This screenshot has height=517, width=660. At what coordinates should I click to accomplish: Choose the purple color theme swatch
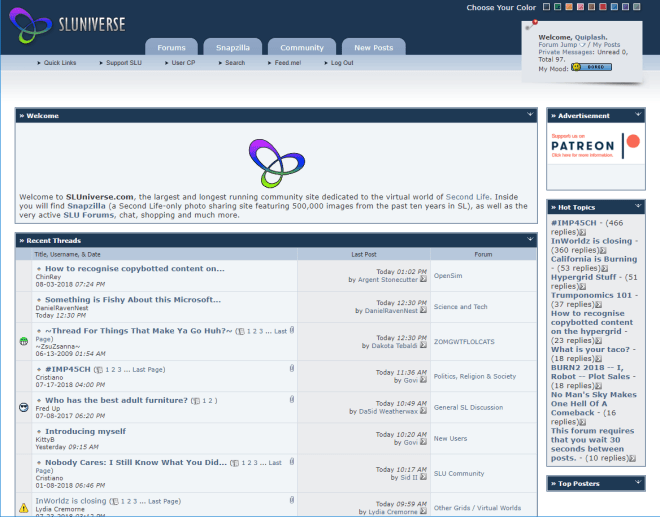pos(625,7)
